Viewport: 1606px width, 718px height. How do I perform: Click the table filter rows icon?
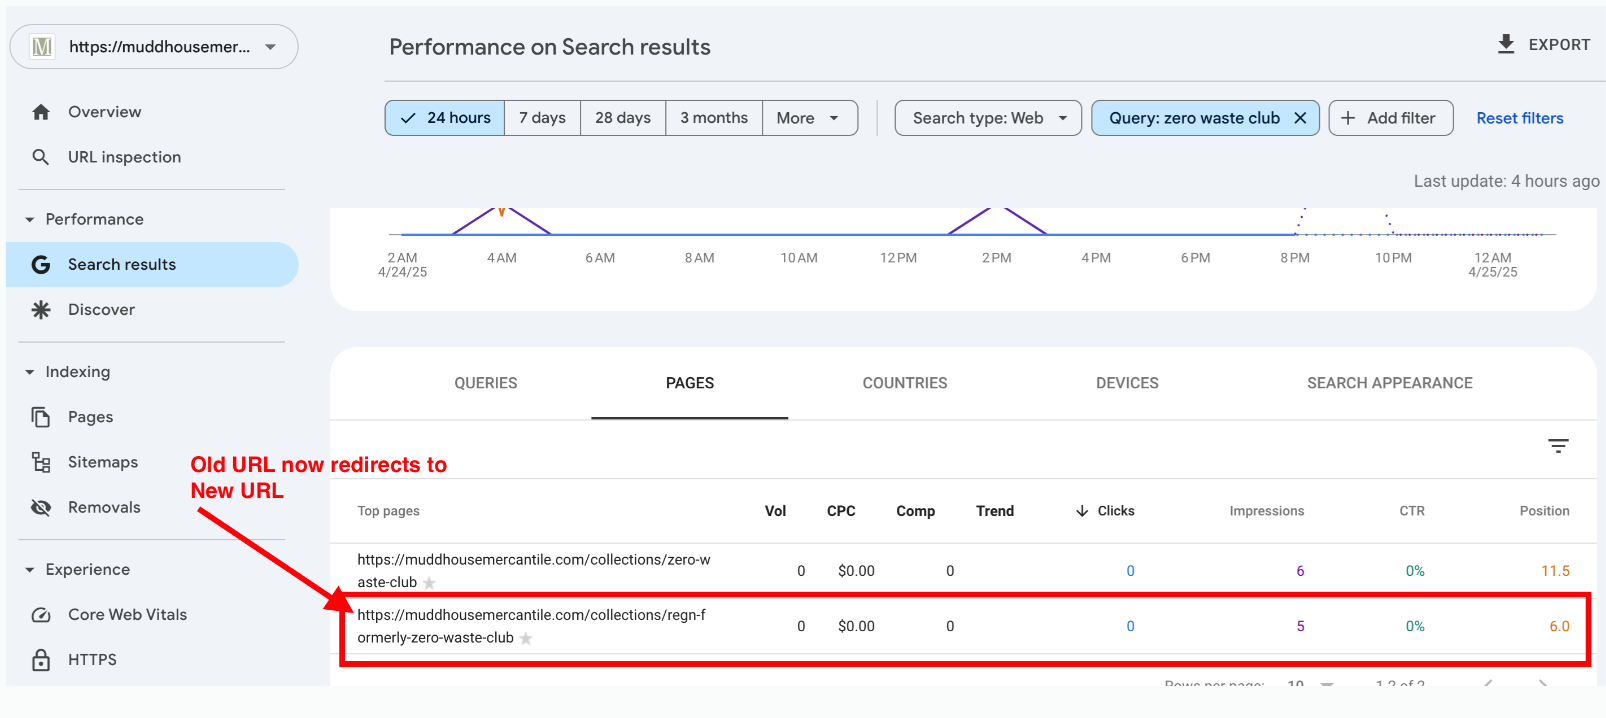tap(1558, 446)
